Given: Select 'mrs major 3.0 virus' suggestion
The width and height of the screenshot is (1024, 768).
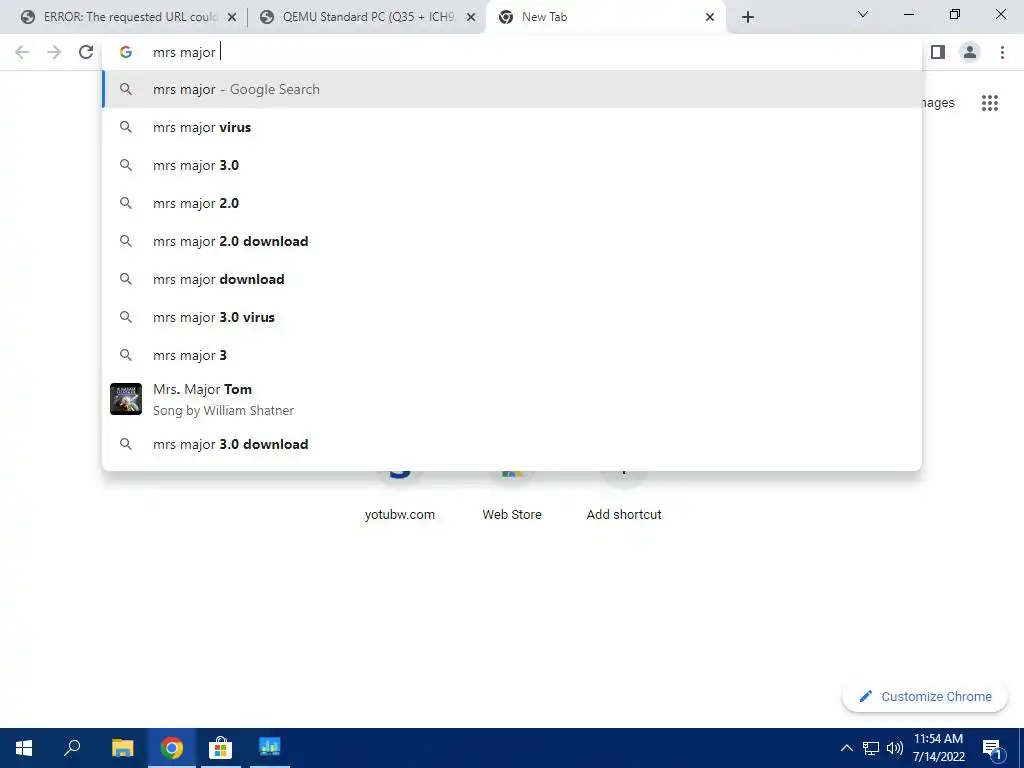Looking at the screenshot, I should point(512,317).
